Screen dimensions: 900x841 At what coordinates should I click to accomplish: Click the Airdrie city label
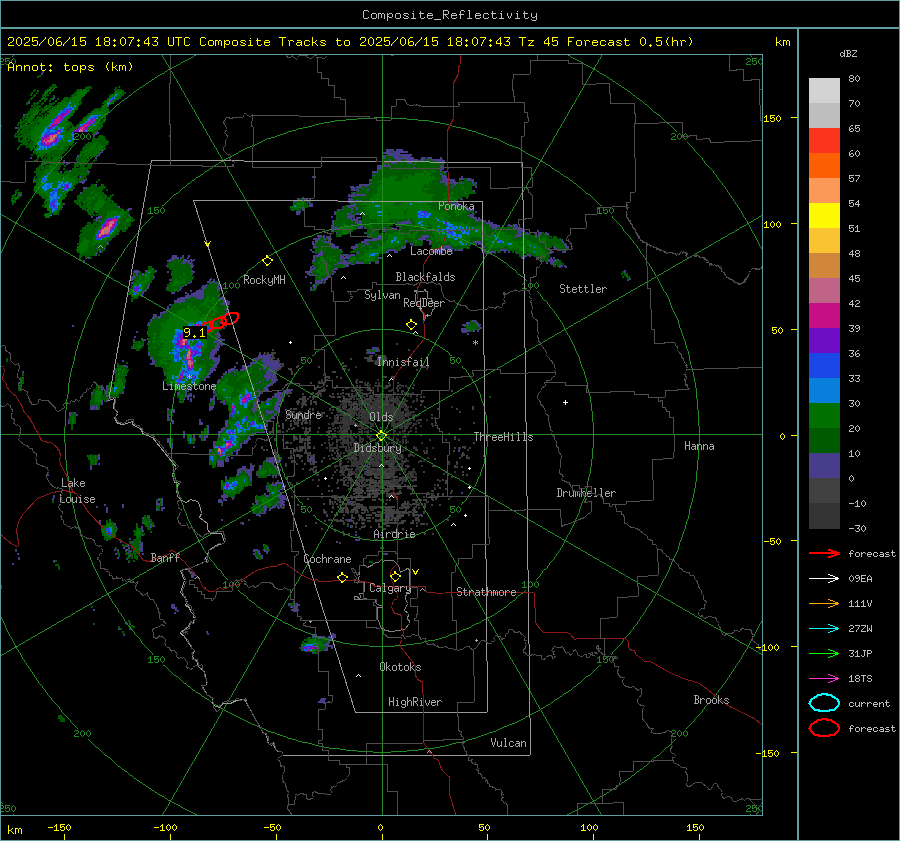pos(394,534)
